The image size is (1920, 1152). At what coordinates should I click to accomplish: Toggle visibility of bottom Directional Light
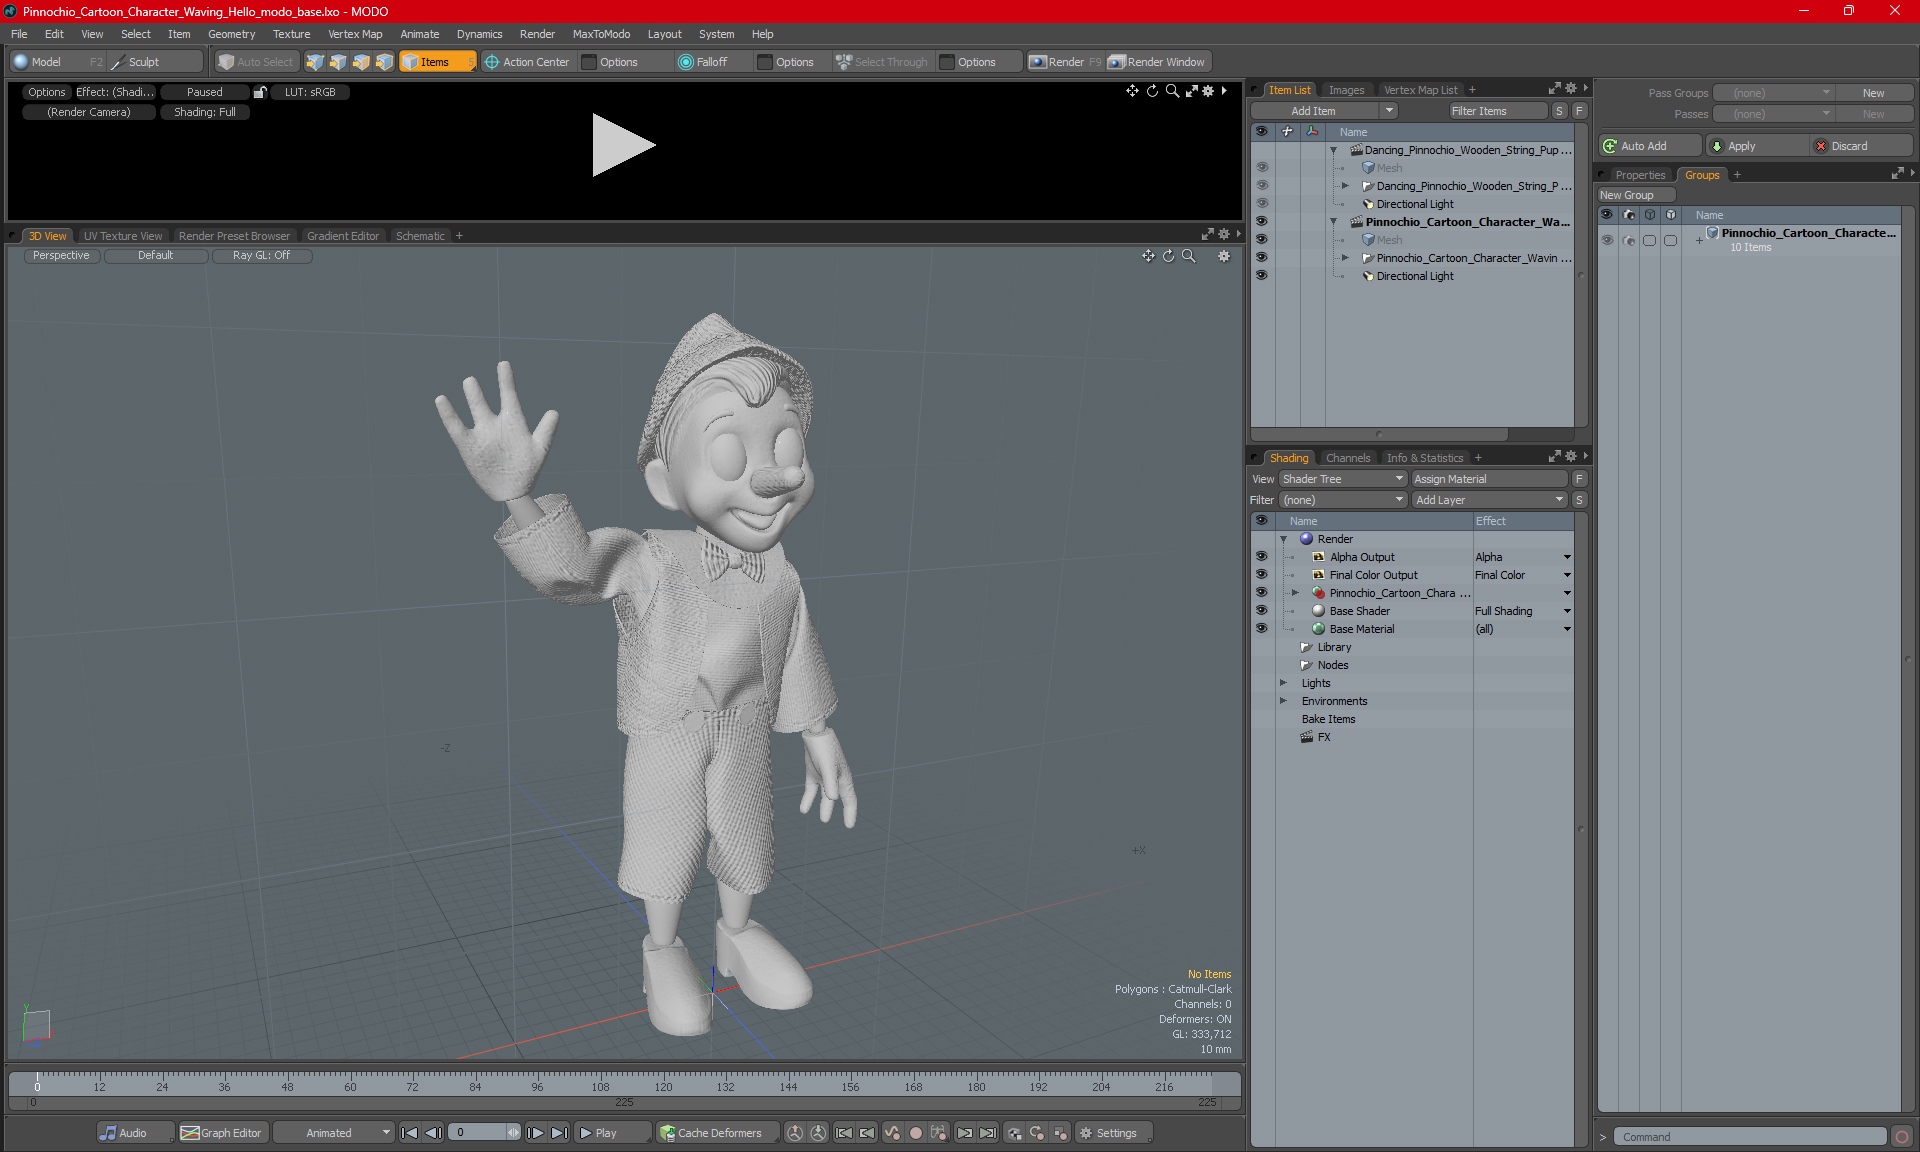click(x=1262, y=276)
